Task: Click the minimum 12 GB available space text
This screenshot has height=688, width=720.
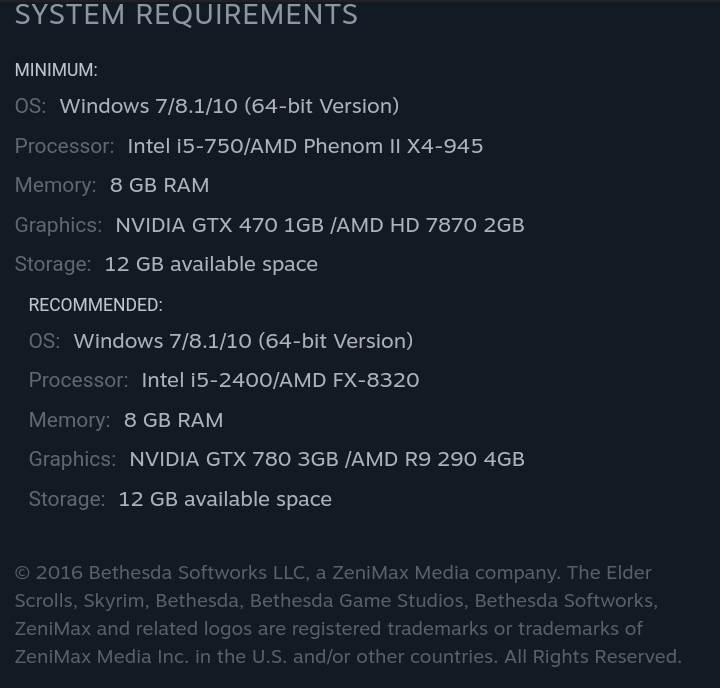Action: [x=211, y=264]
